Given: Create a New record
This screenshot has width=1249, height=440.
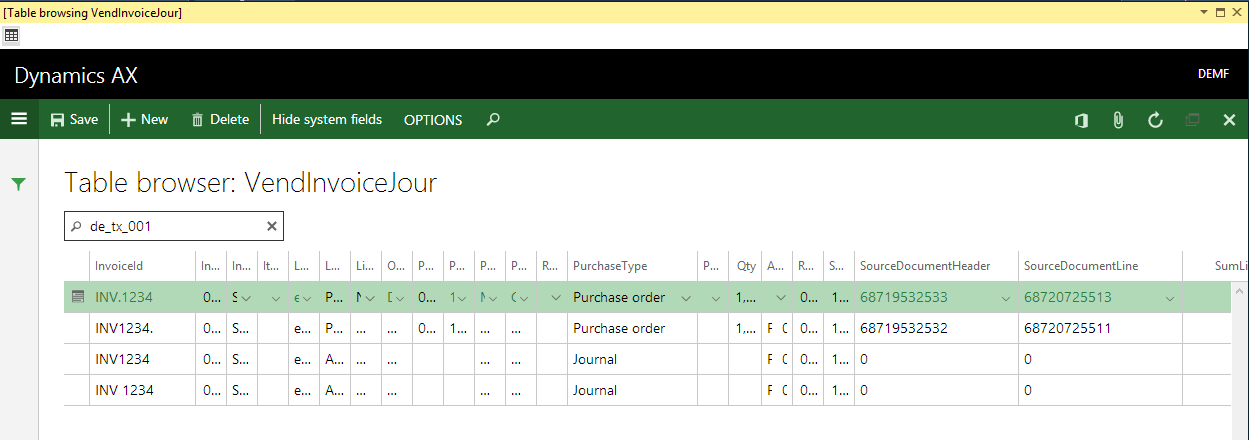Looking at the screenshot, I should [x=144, y=119].
